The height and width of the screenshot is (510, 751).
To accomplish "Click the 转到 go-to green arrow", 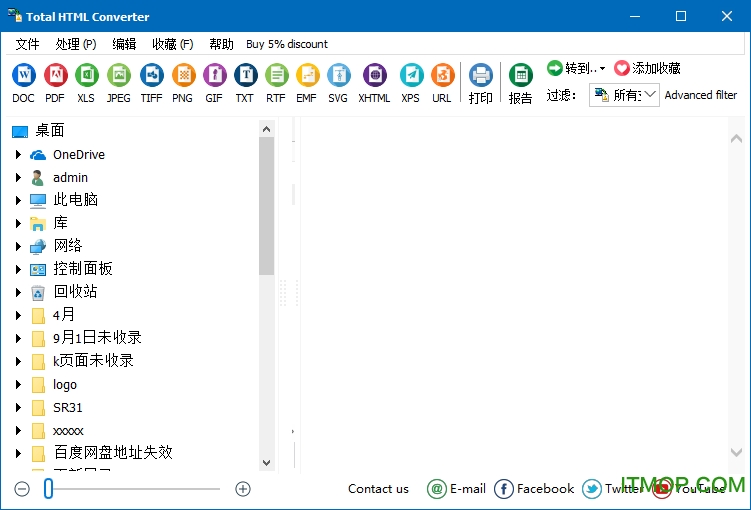I will coord(554,68).
